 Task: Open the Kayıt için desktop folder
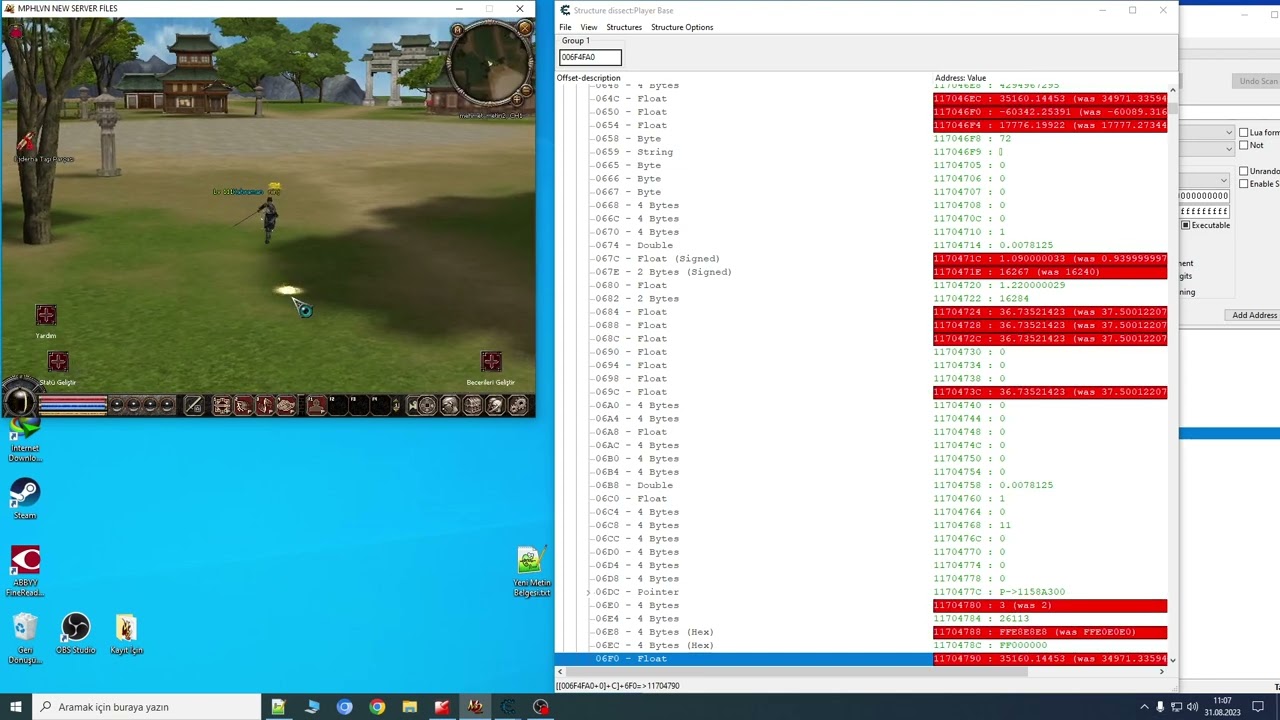[126, 634]
